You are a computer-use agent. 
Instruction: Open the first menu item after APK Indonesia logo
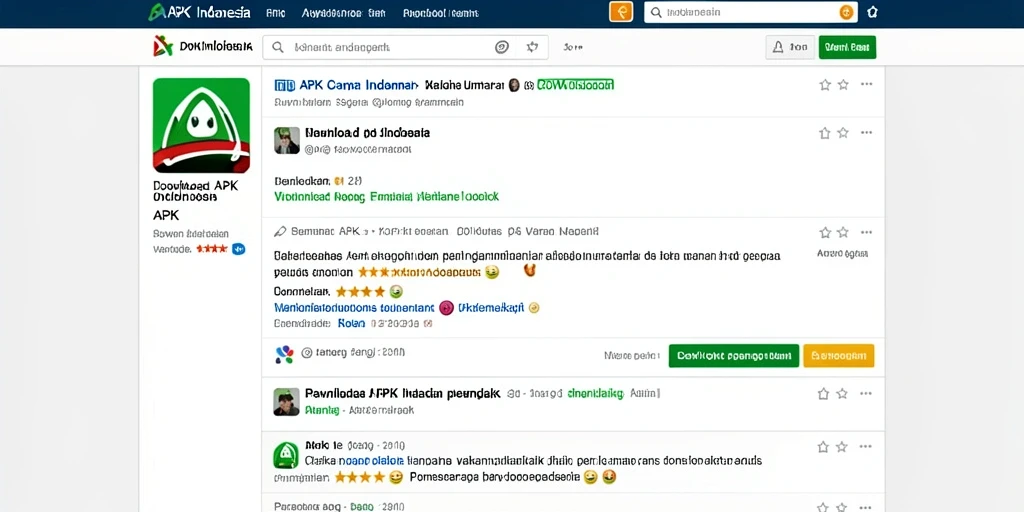pos(276,12)
